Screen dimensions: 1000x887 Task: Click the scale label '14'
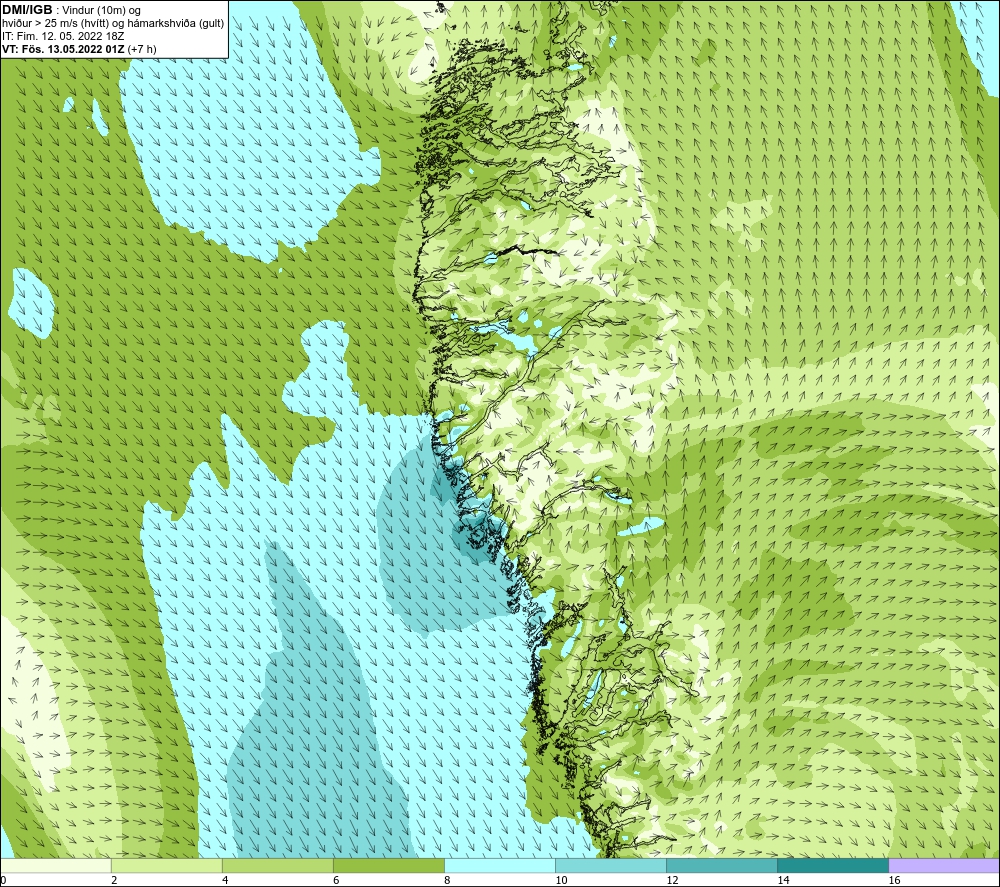783,881
